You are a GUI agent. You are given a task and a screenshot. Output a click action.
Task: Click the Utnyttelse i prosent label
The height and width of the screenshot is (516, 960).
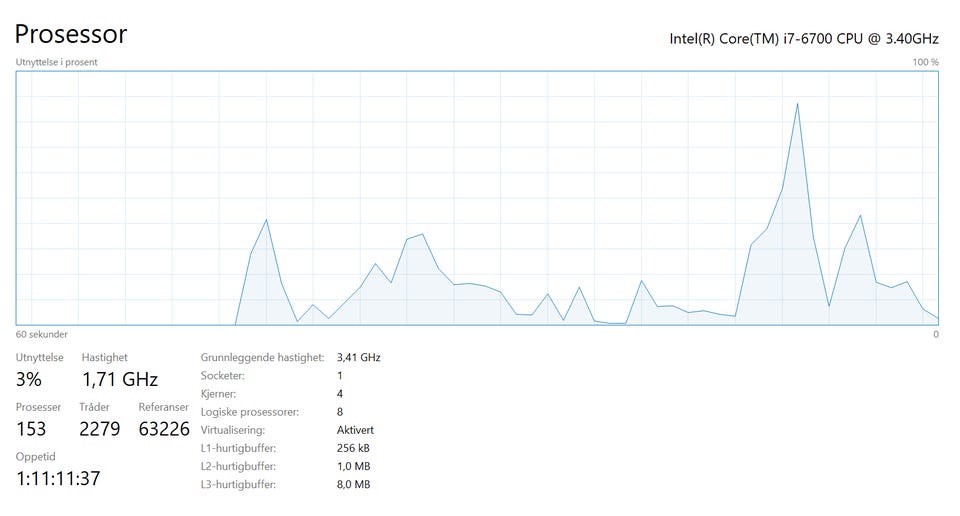point(56,62)
